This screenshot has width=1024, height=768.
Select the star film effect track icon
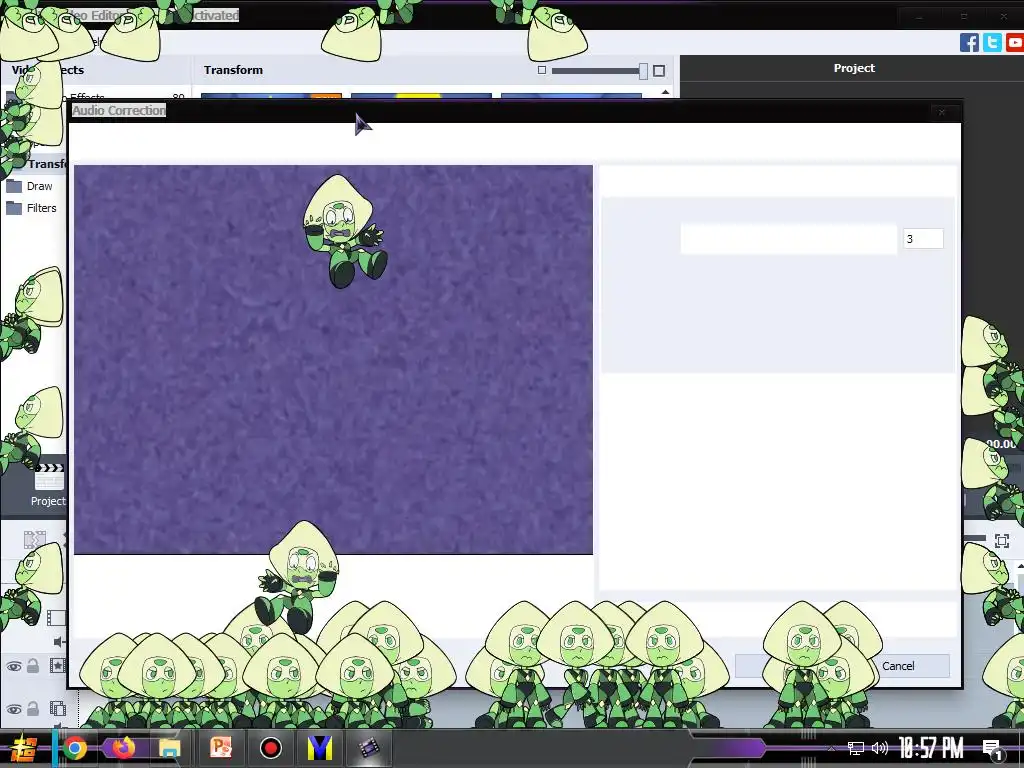pyautogui.click(x=57, y=666)
